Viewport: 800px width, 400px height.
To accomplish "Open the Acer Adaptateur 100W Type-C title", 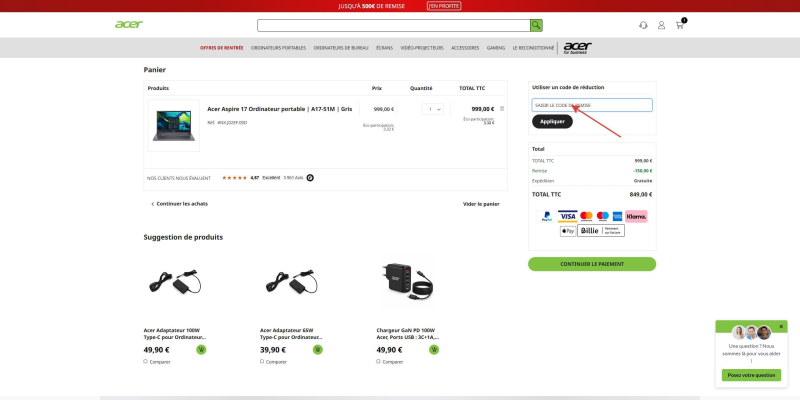I will (x=175, y=334).
